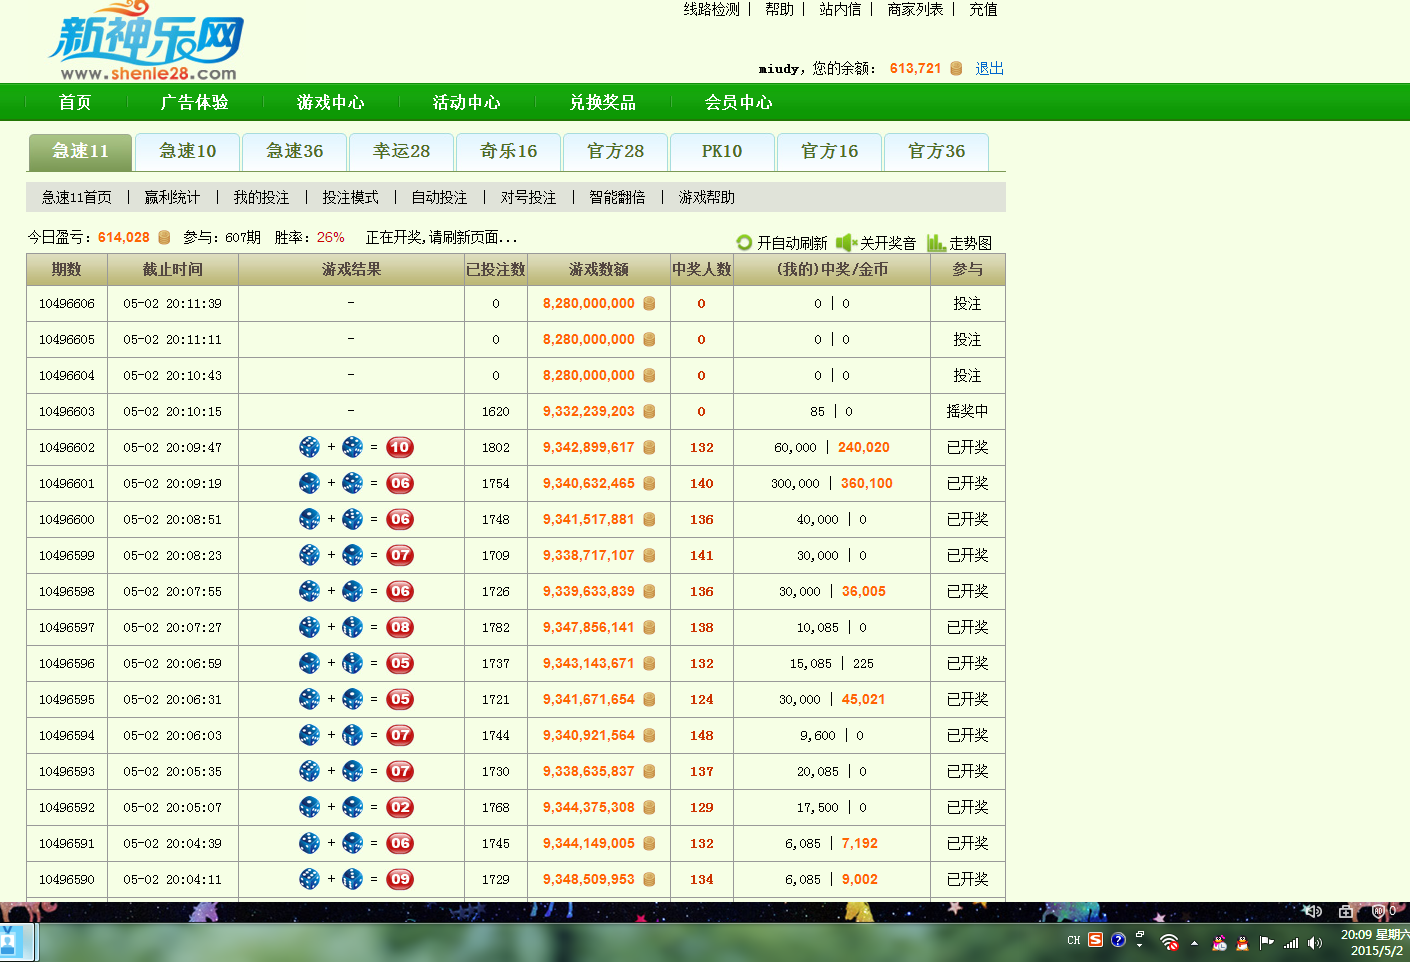1410x962 pixels.
Task: Open the second QQ penguin tray icon
Action: coord(1242,942)
